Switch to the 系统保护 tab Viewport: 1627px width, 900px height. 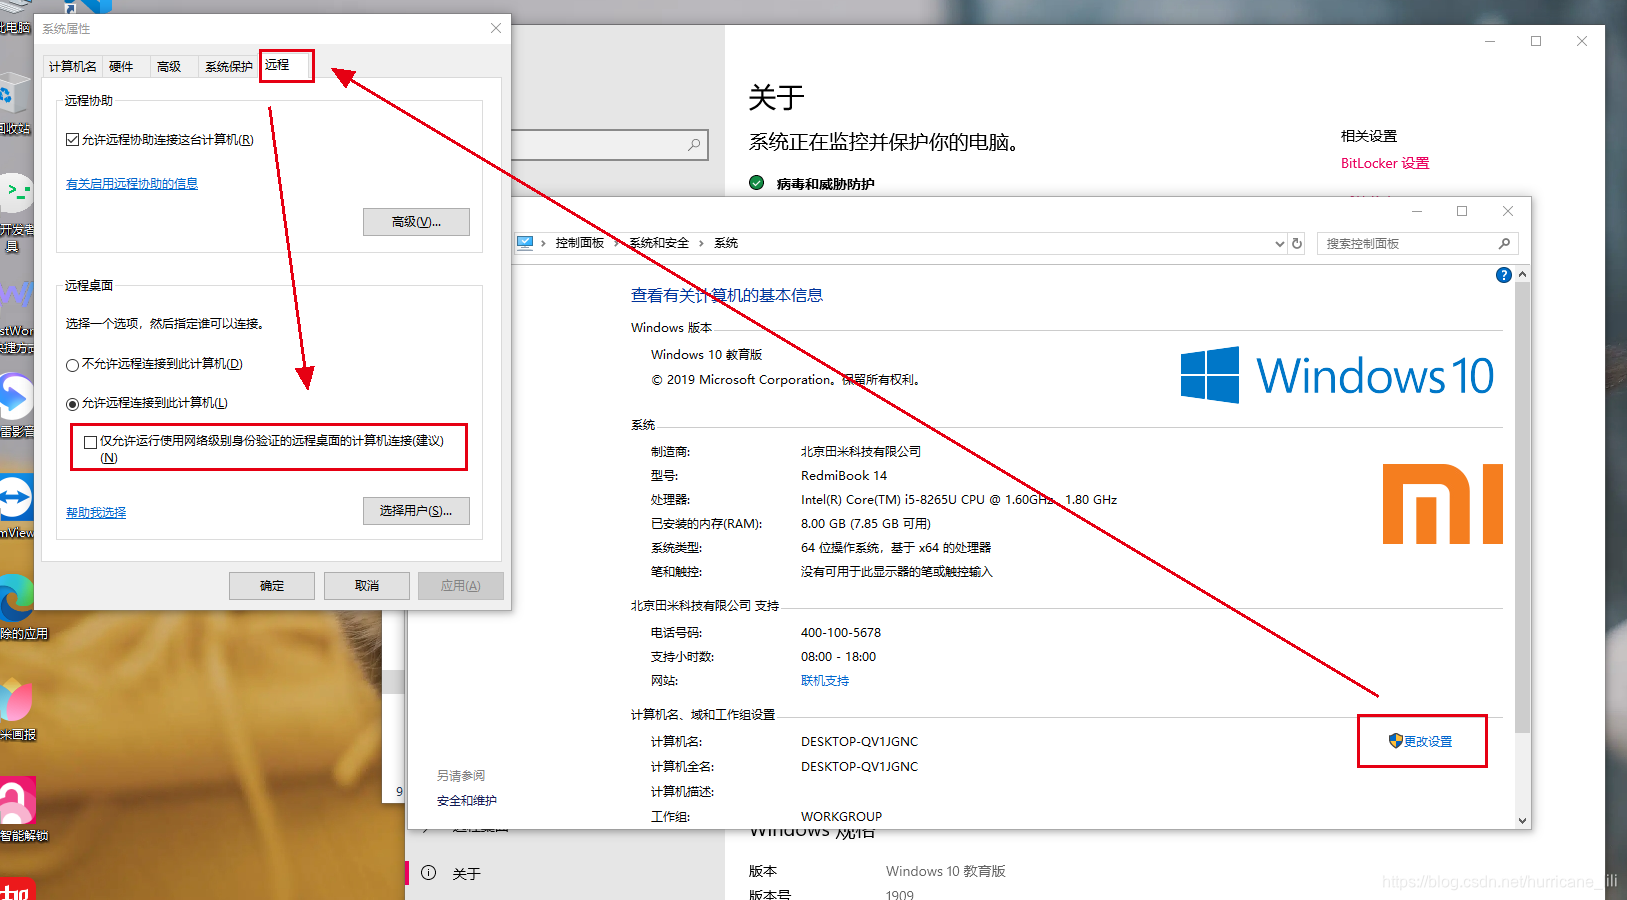(229, 66)
